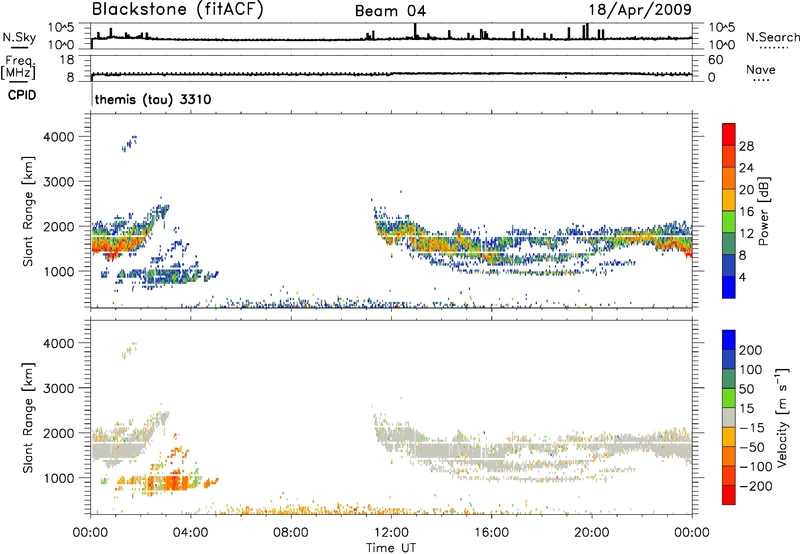This screenshot has height=554, width=800.
Task: Click the Power [dB] colorbar title
Action: click(763, 211)
